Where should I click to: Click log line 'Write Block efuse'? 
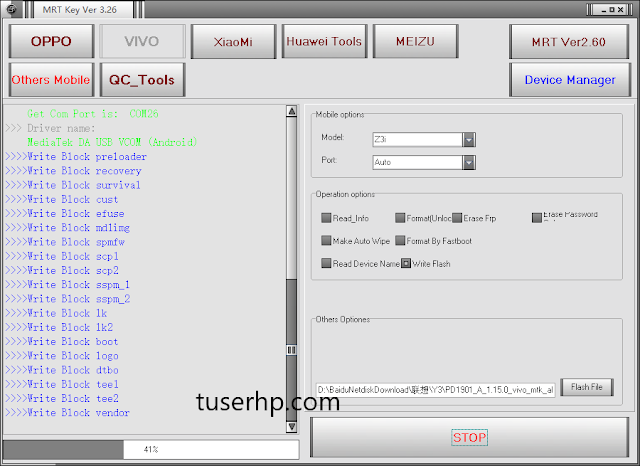point(64,214)
